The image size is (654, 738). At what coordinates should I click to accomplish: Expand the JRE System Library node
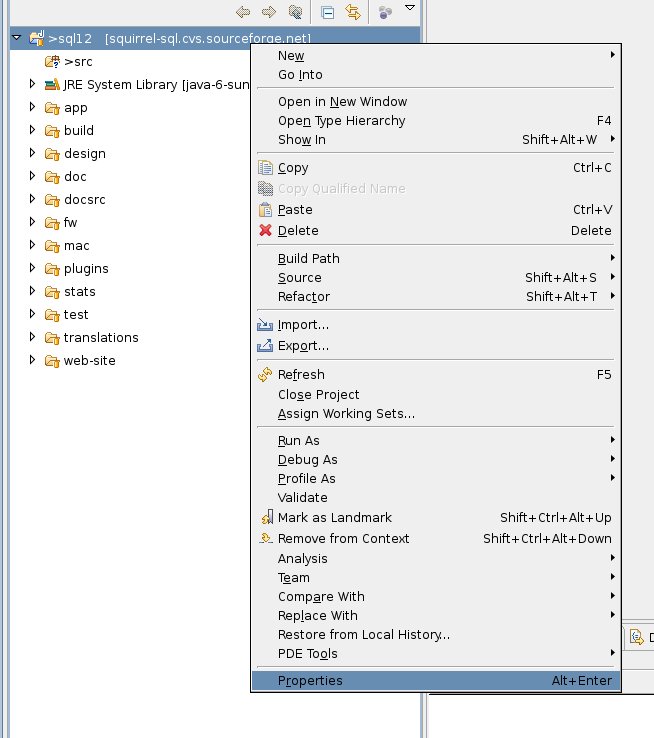tap(32, 84)
